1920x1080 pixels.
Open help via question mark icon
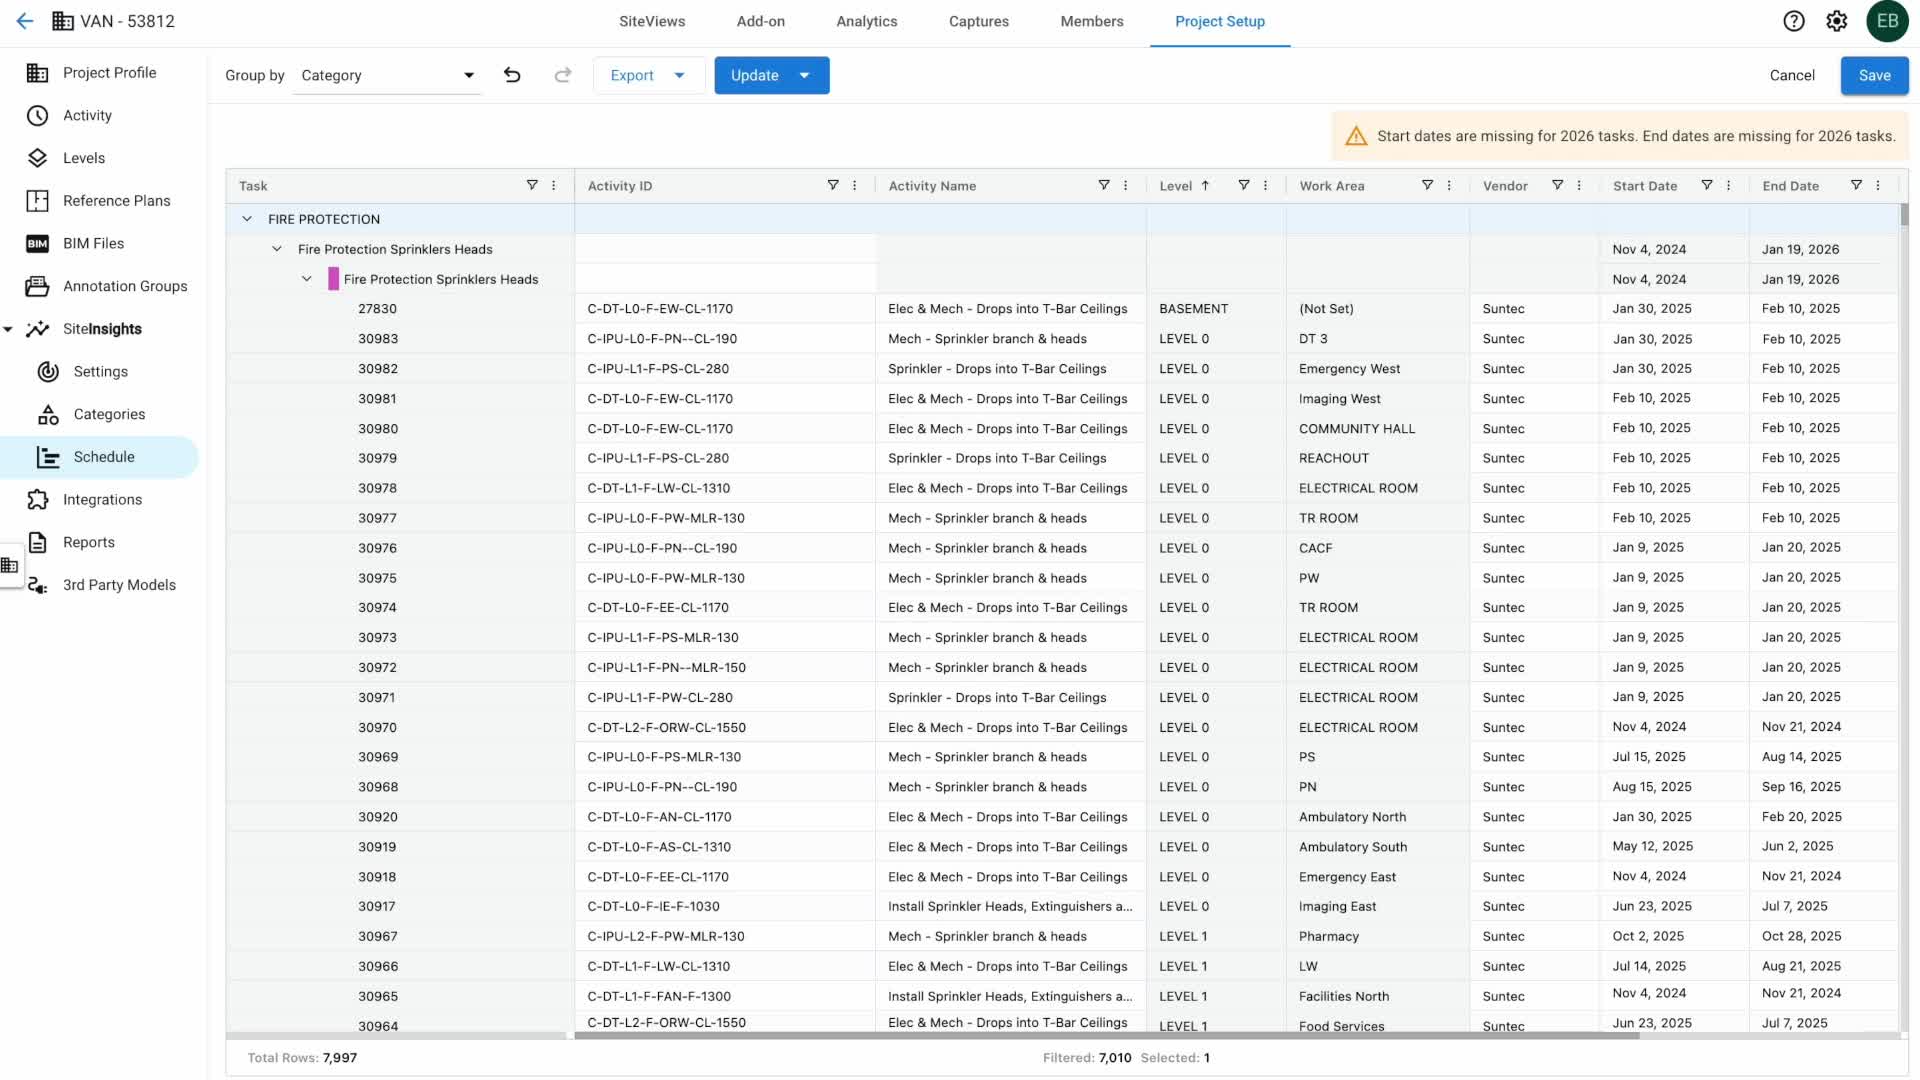1794,21
